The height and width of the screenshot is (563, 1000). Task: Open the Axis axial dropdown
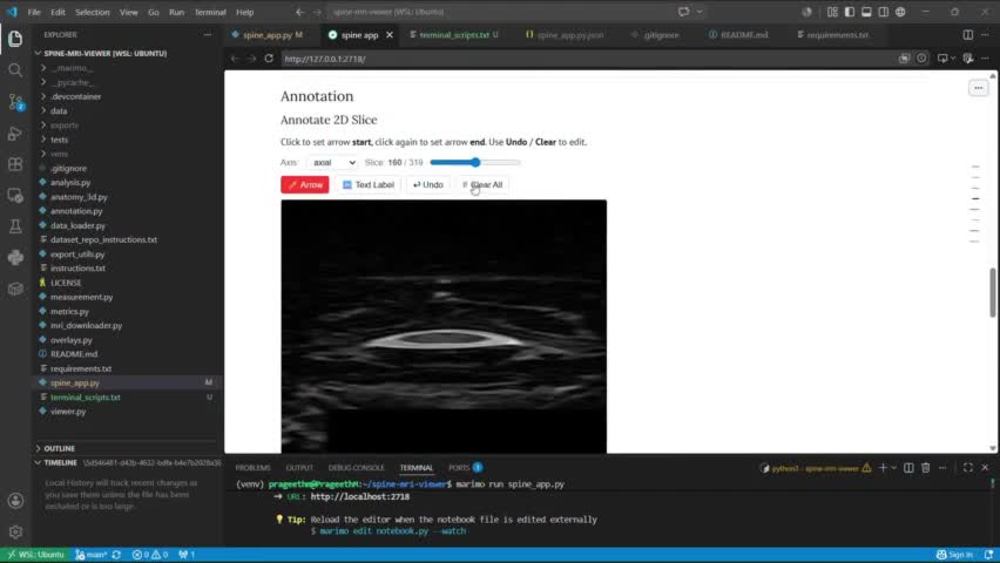click(333, 163)
